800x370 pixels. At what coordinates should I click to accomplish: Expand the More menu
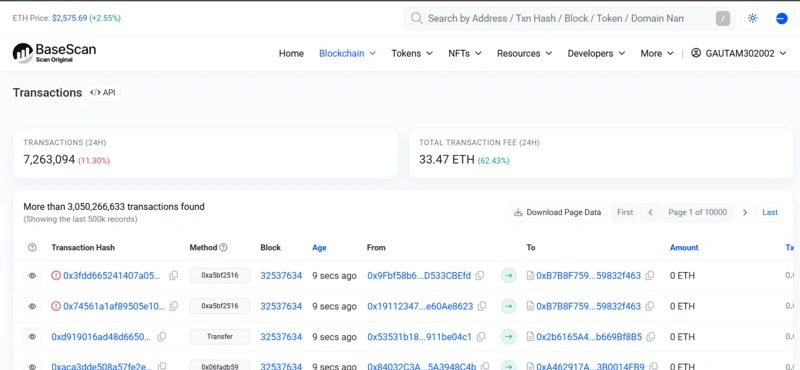[x=657, y=53]
